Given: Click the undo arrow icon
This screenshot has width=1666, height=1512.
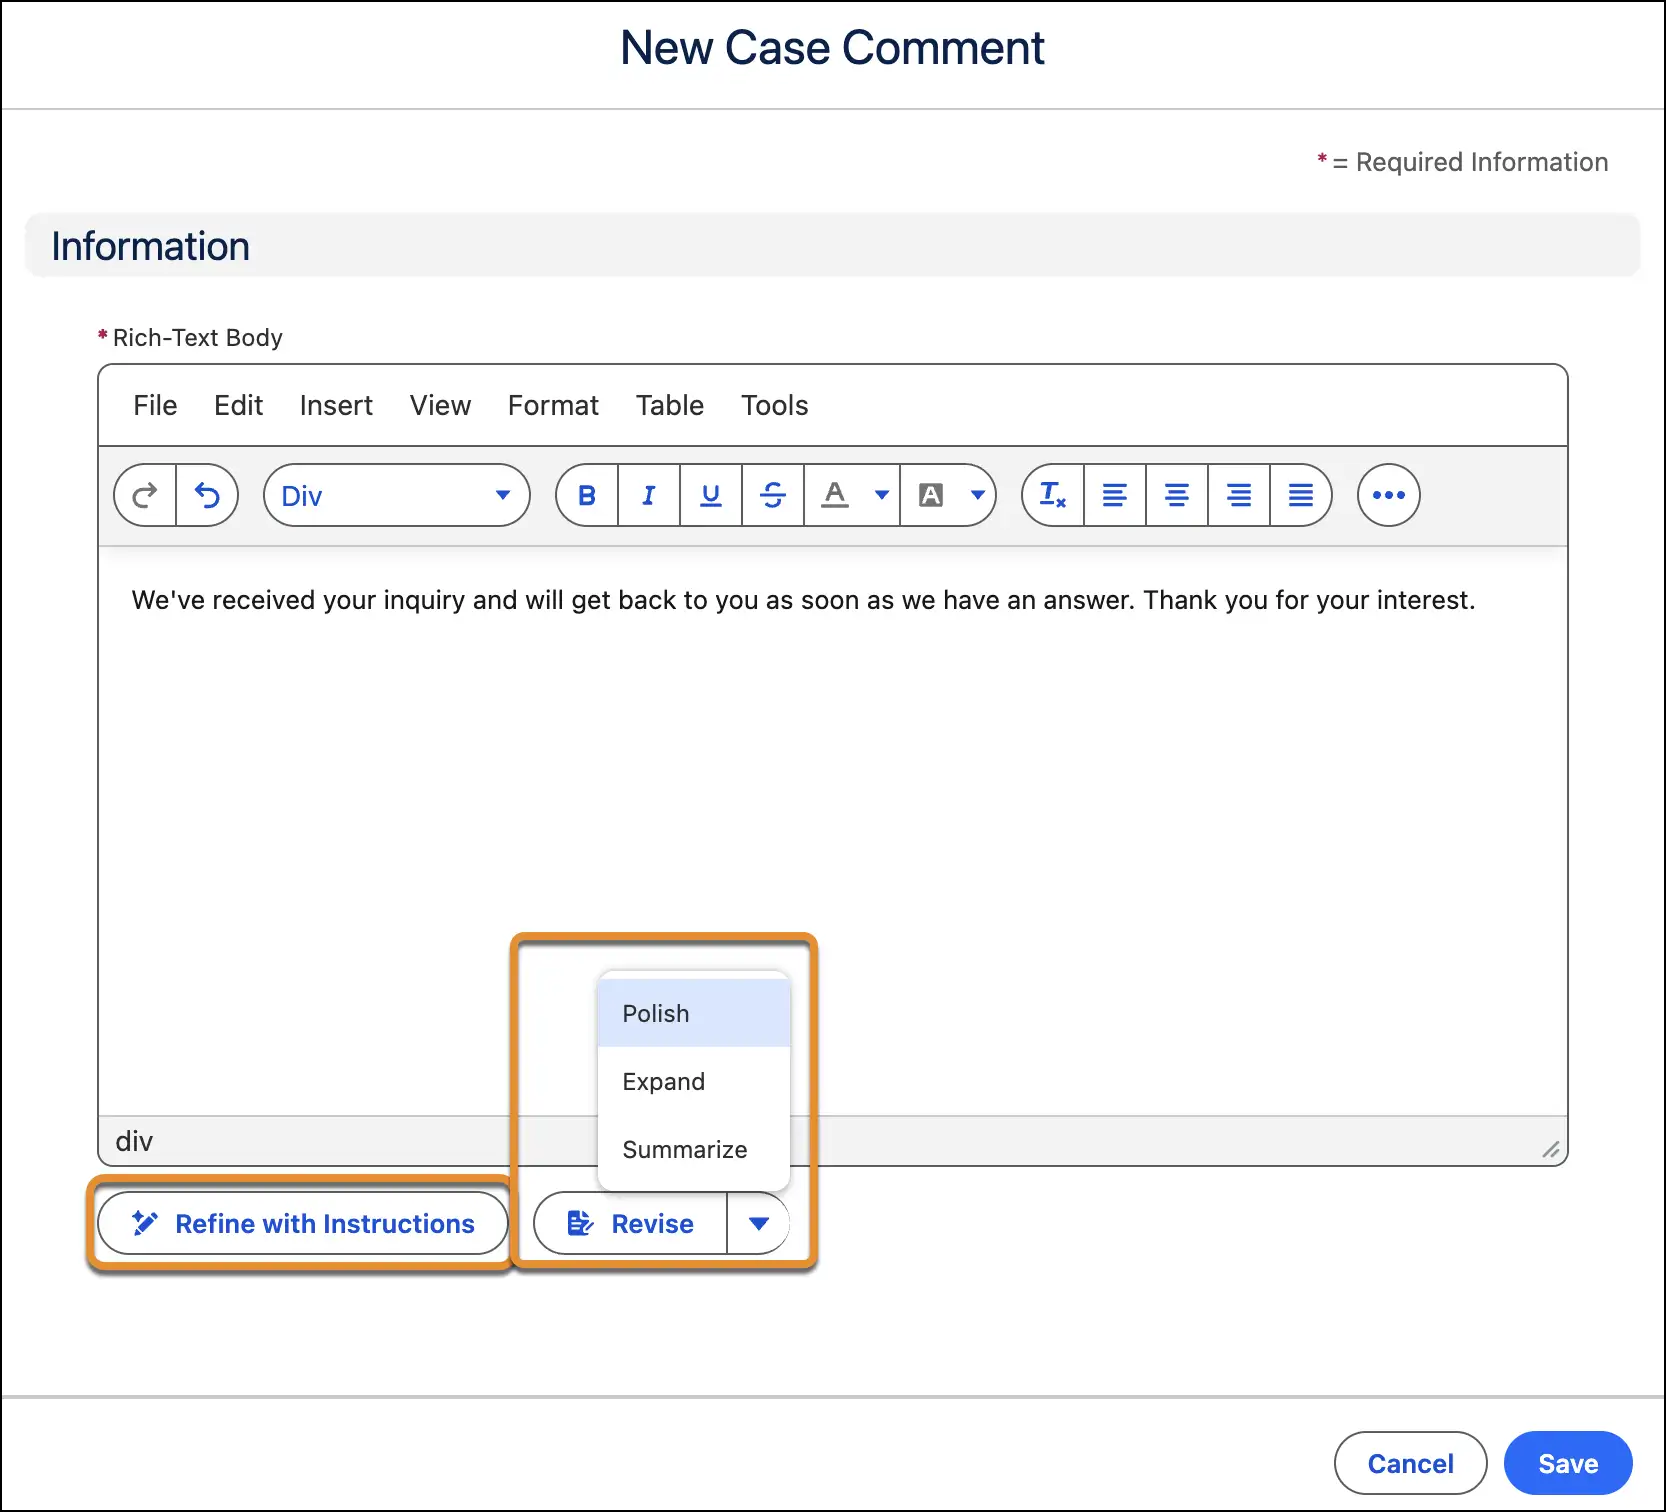Looking at the screenshot, I should click(x=207, y=495).
